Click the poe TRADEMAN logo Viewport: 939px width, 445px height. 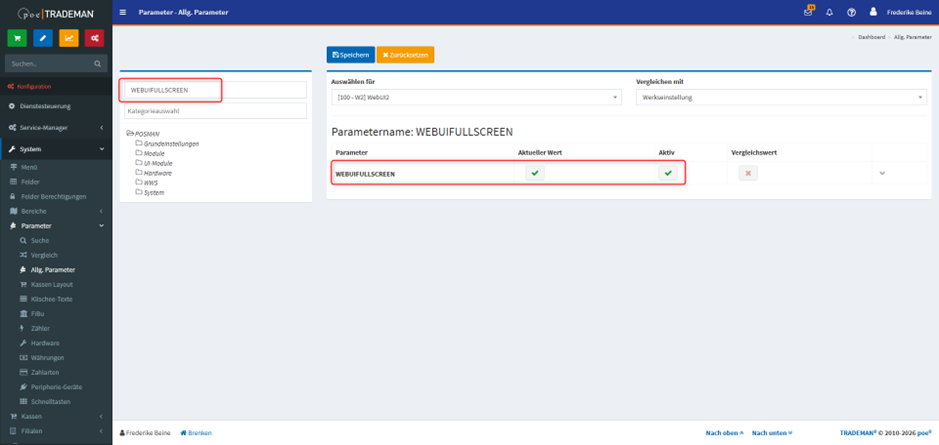56,13
